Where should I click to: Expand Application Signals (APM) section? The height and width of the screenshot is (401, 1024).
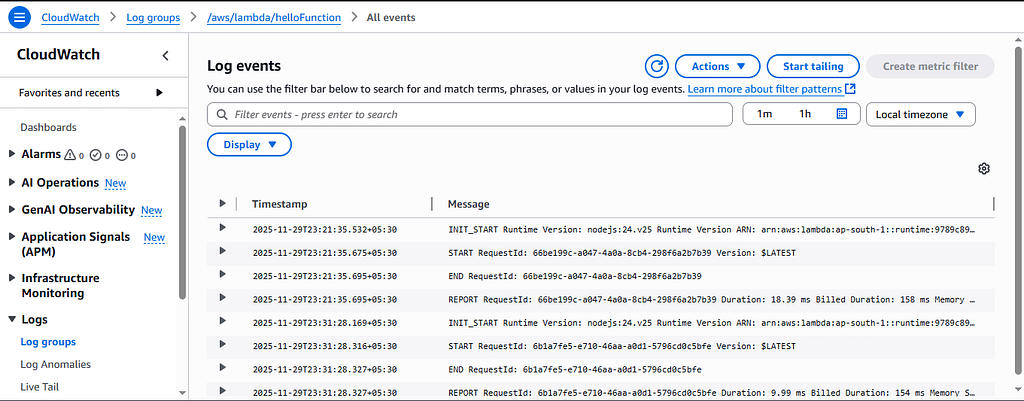click(12, 236)
